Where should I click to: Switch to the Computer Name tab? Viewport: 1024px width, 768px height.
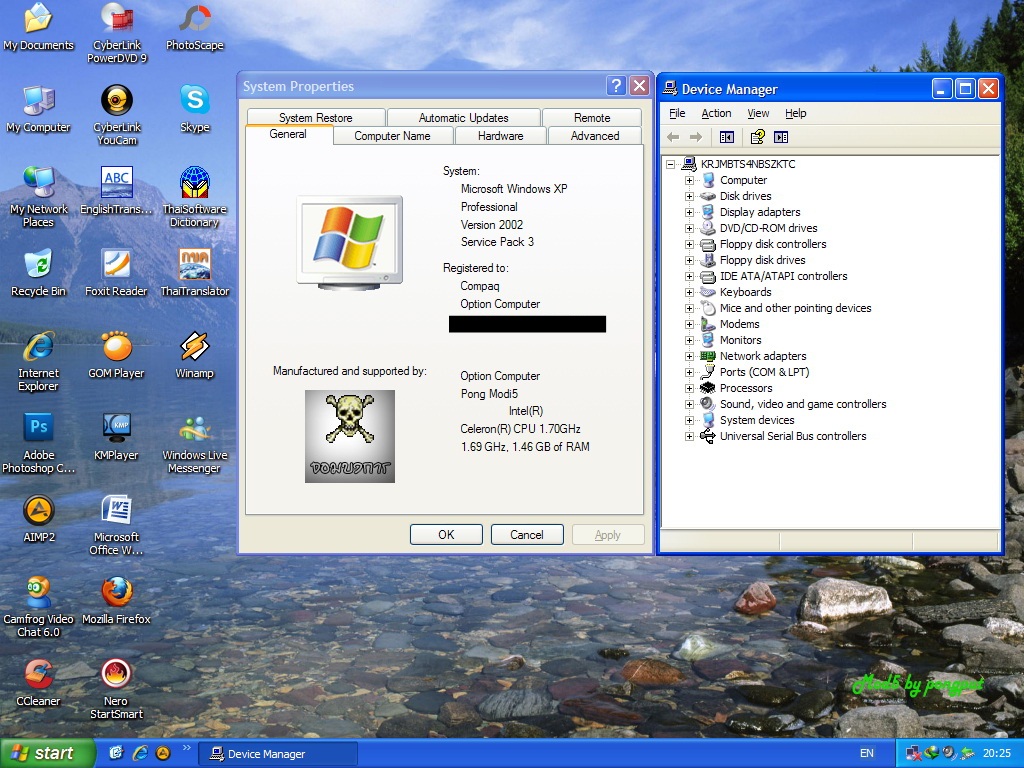click(x=392, y=136)
